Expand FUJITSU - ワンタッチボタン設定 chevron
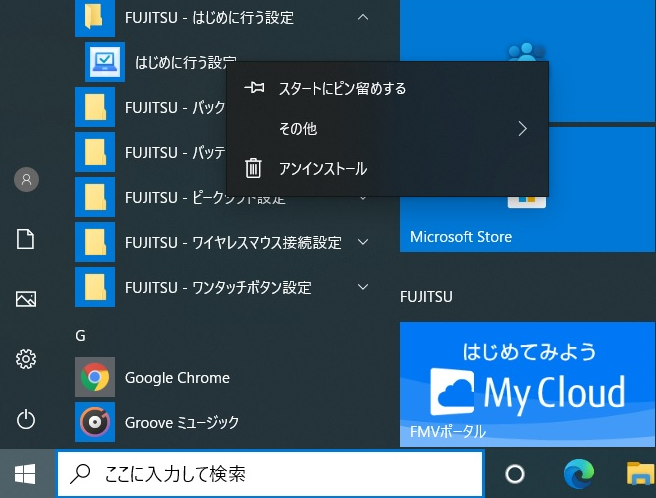Viewport: 656px width, 498px height. 363,287
